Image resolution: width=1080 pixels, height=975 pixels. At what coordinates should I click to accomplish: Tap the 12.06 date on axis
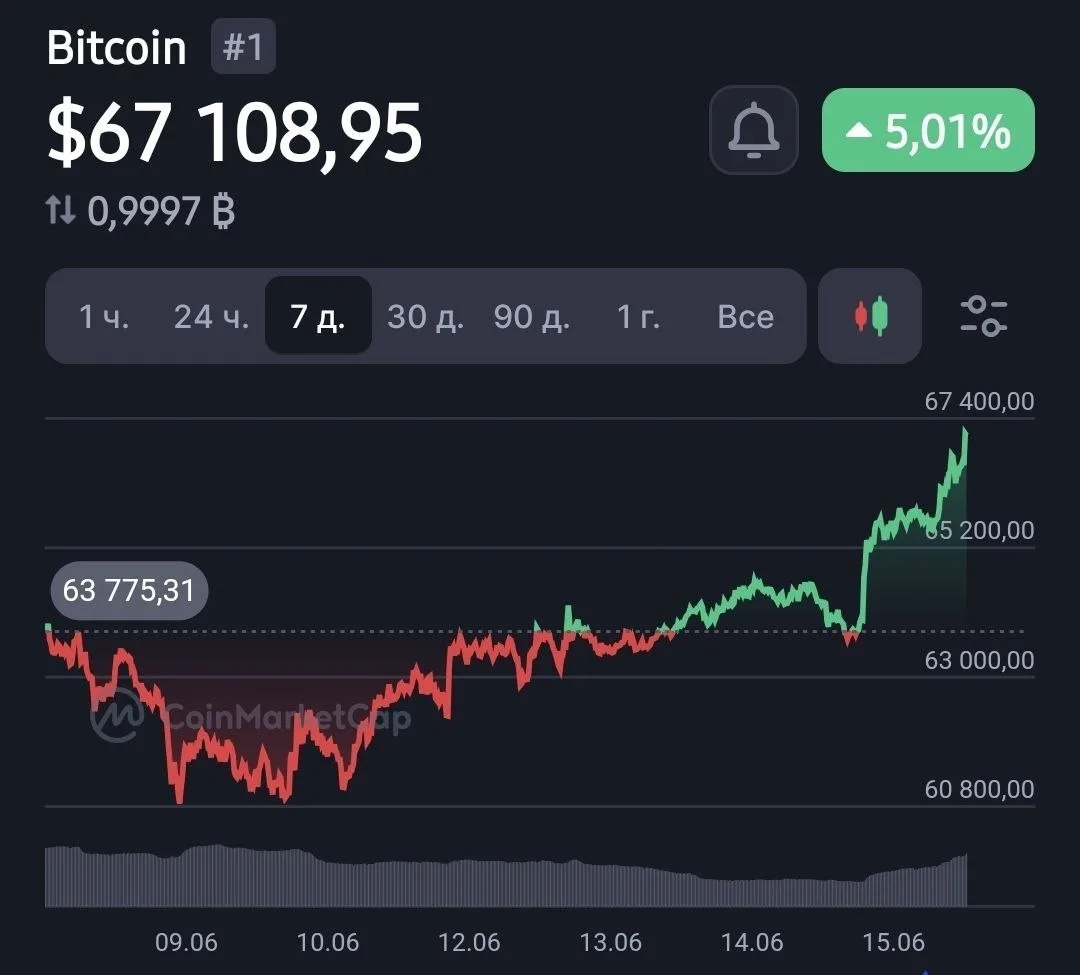point(469,942)
